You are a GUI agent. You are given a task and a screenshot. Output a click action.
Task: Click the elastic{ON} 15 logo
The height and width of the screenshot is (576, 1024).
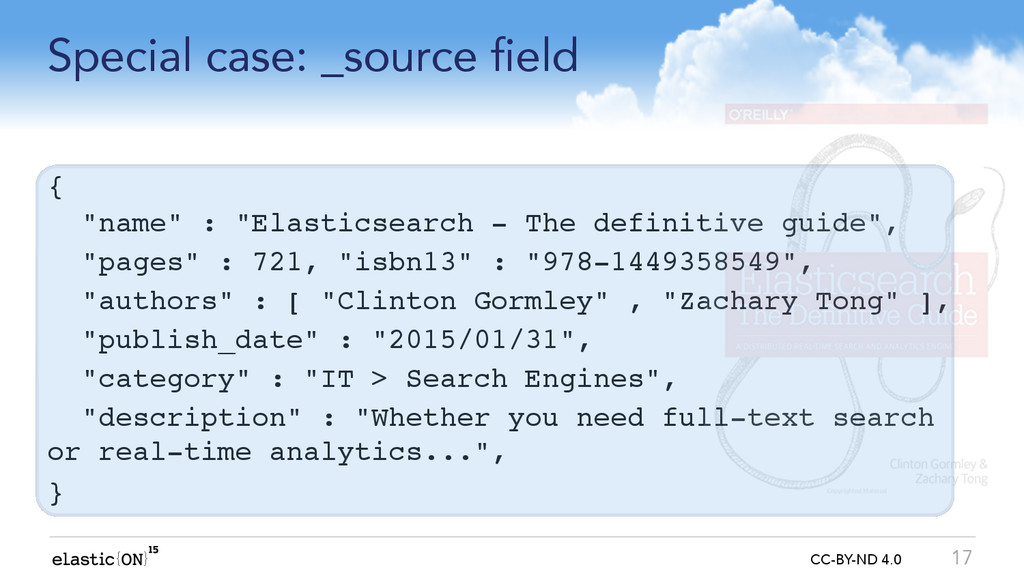pos(104,557)
